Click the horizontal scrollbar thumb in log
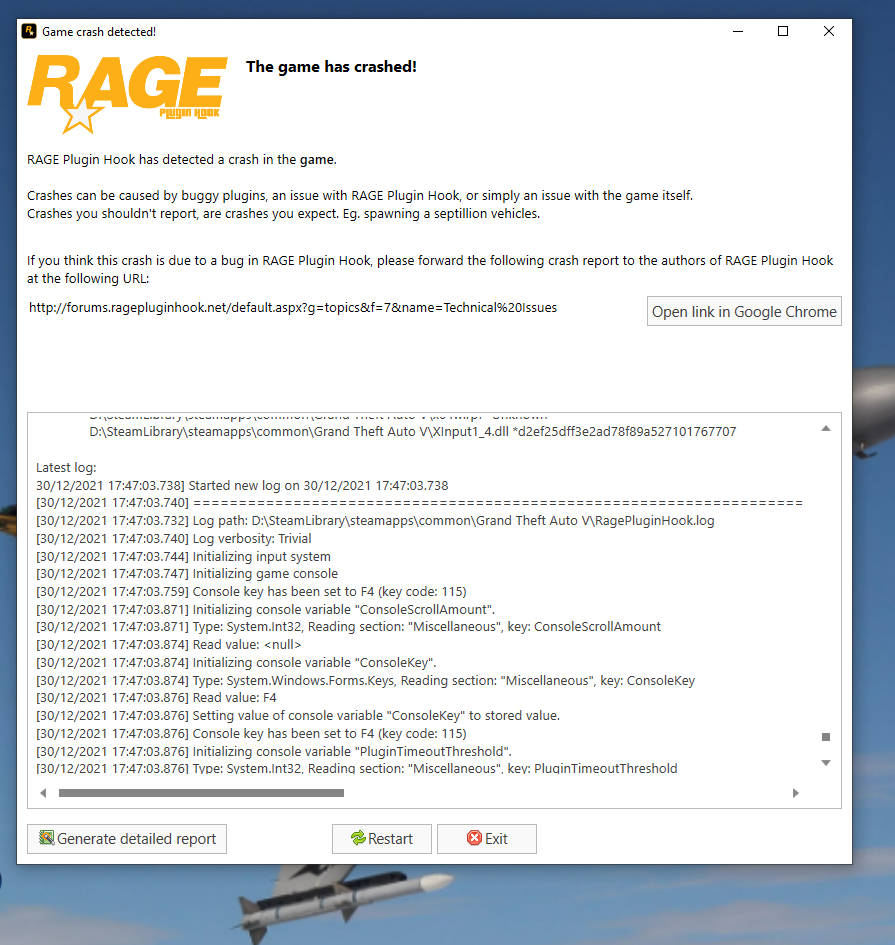The image size is (895, 945). pos(201,793)
